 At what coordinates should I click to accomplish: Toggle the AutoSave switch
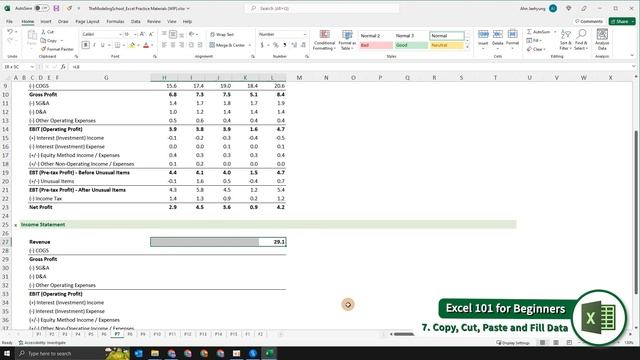[x=41, y=8]
